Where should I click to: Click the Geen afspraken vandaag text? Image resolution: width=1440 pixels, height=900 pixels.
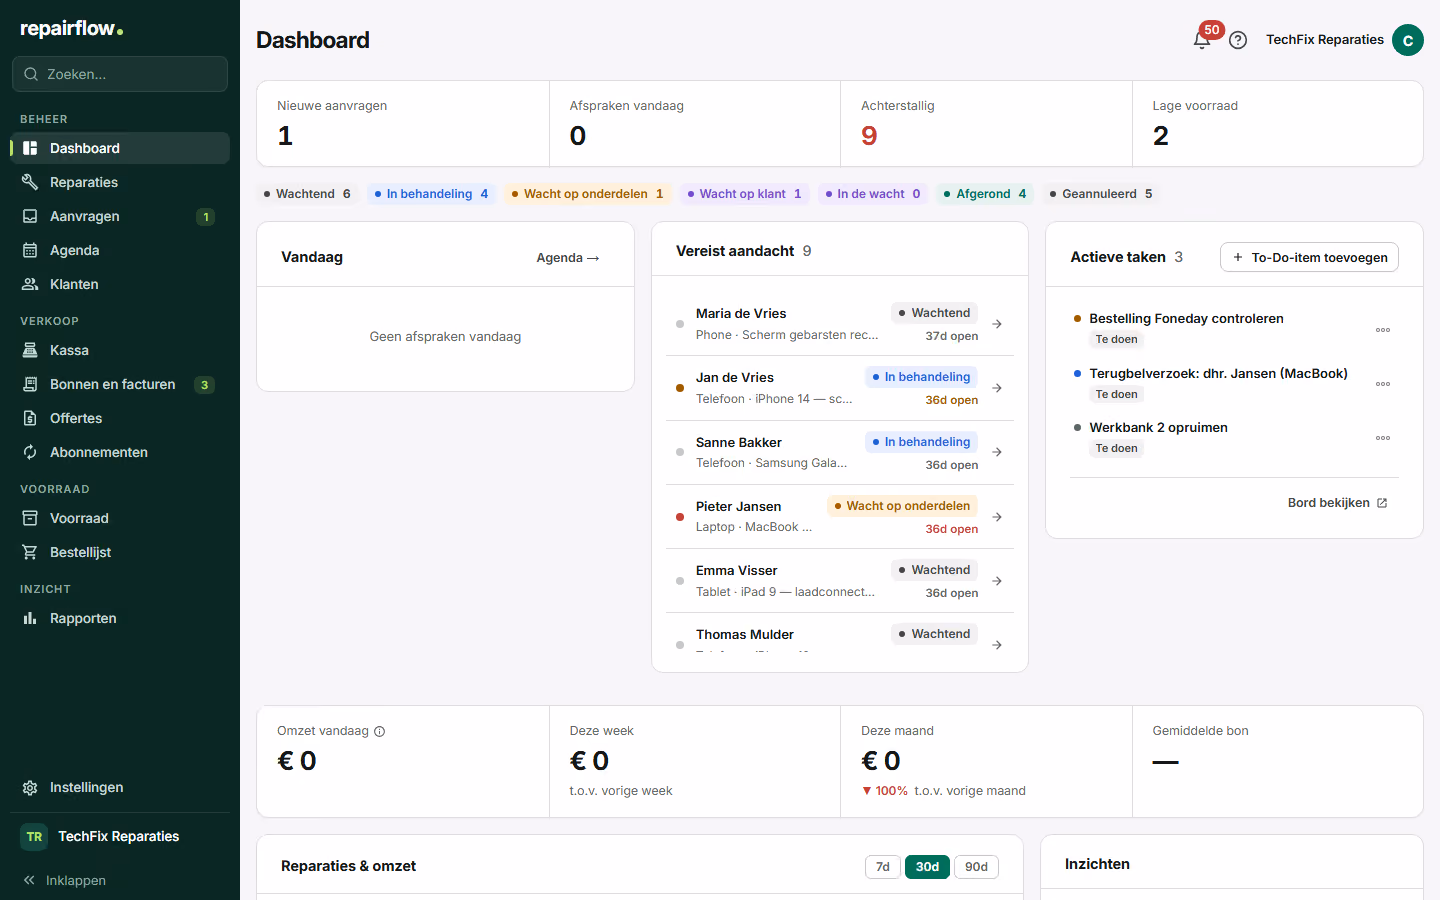tap(445, 337)
